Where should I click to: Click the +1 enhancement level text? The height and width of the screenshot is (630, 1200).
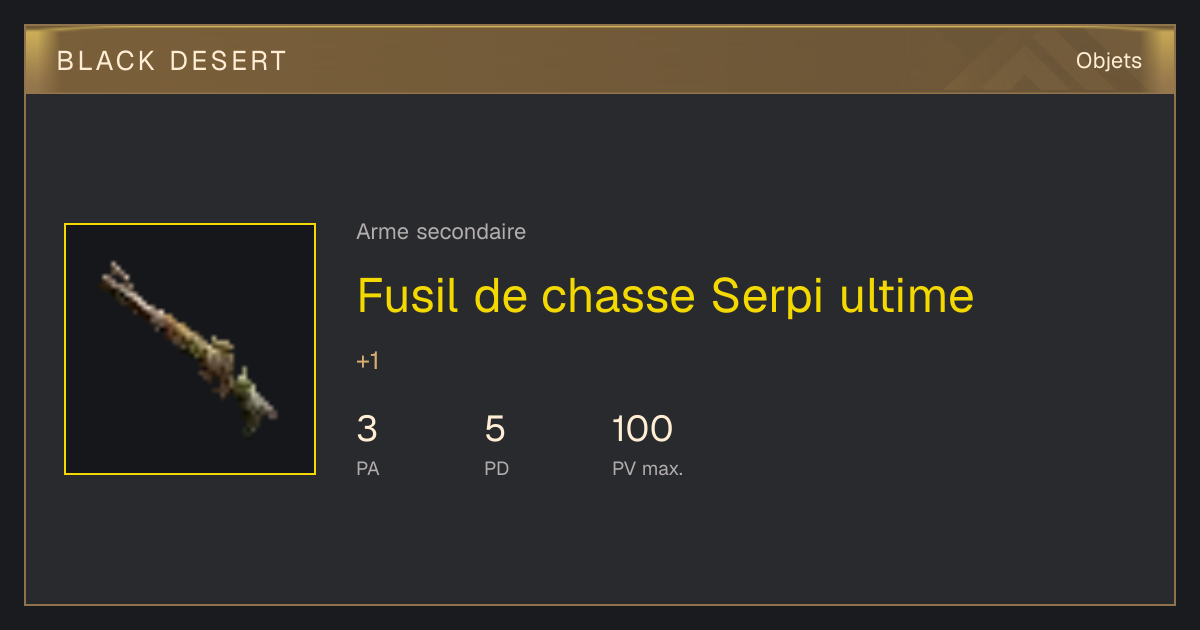pos(367,362)
